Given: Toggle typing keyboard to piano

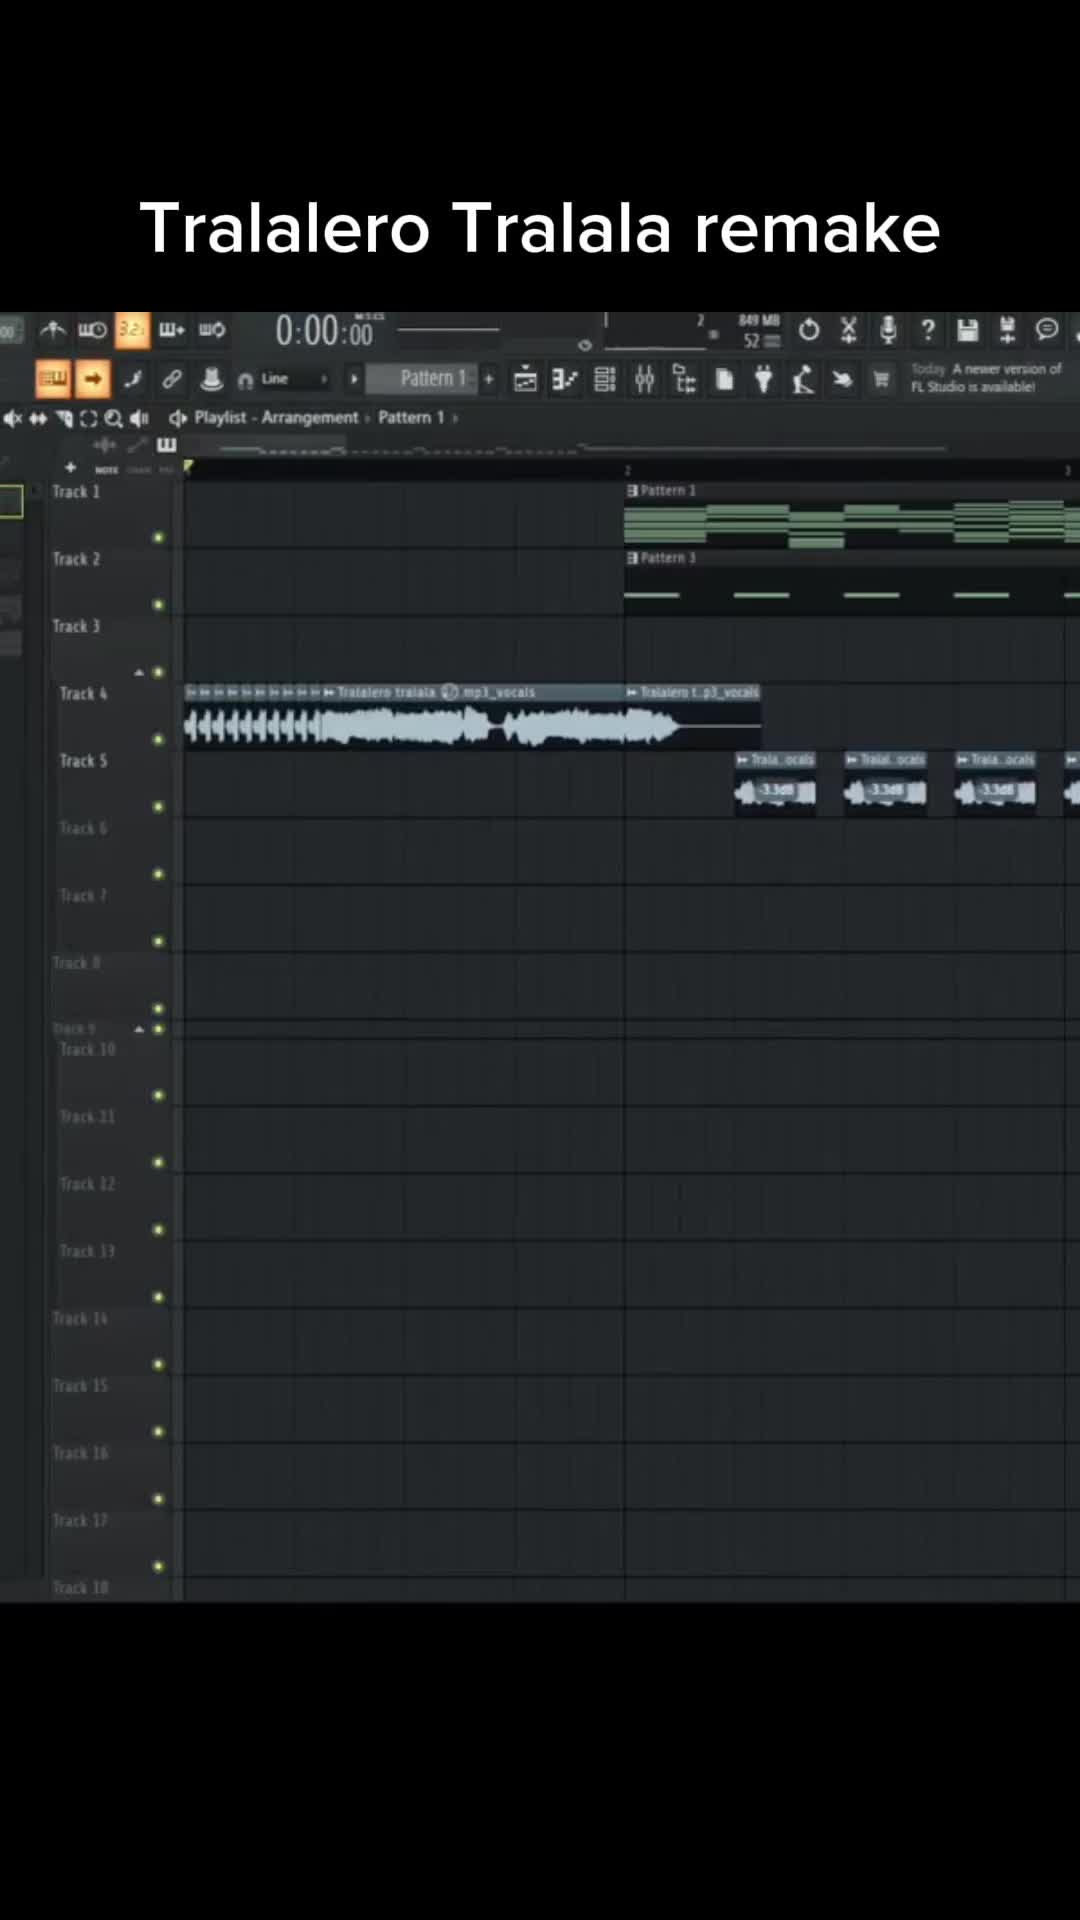Looking at the screenshot, I should pyautogui.click(x=52, y=378).
